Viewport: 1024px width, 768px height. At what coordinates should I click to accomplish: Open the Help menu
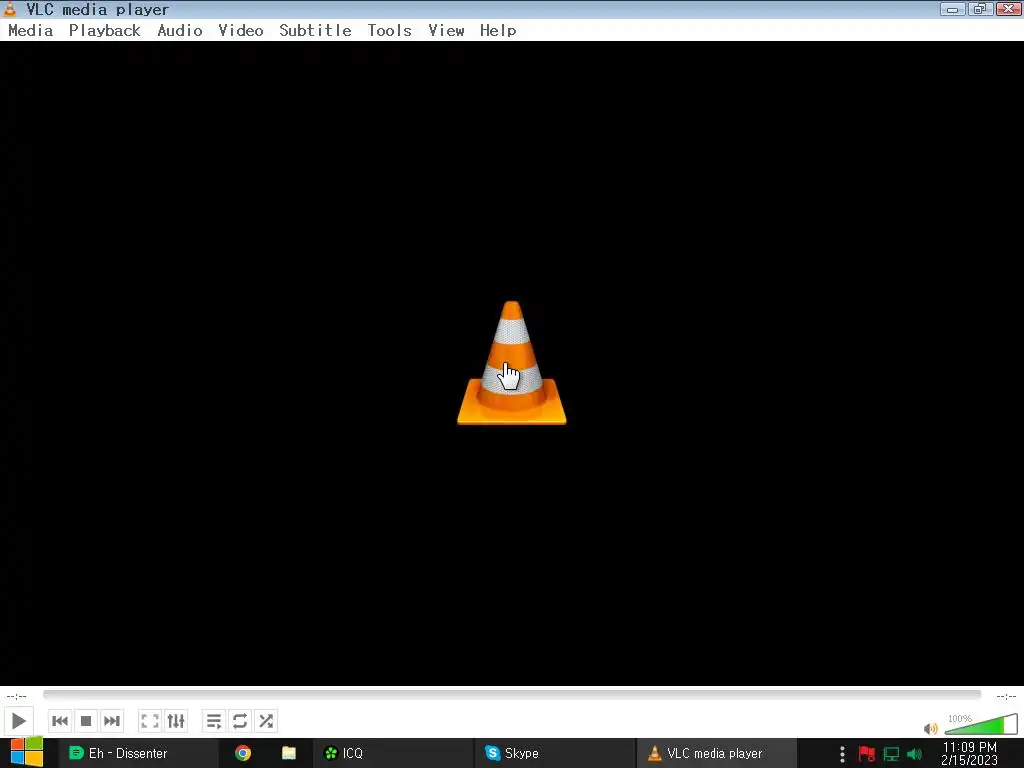point(498,31)
